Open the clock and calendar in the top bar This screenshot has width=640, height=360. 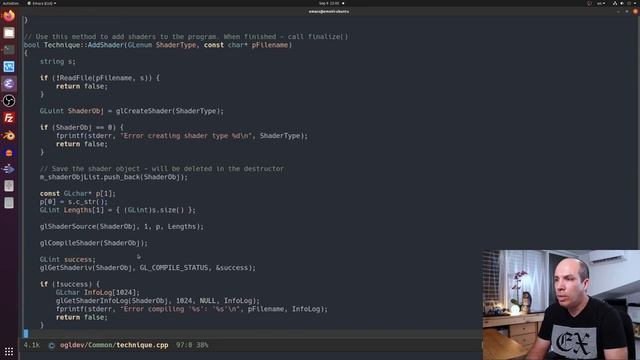click(329, 3)
